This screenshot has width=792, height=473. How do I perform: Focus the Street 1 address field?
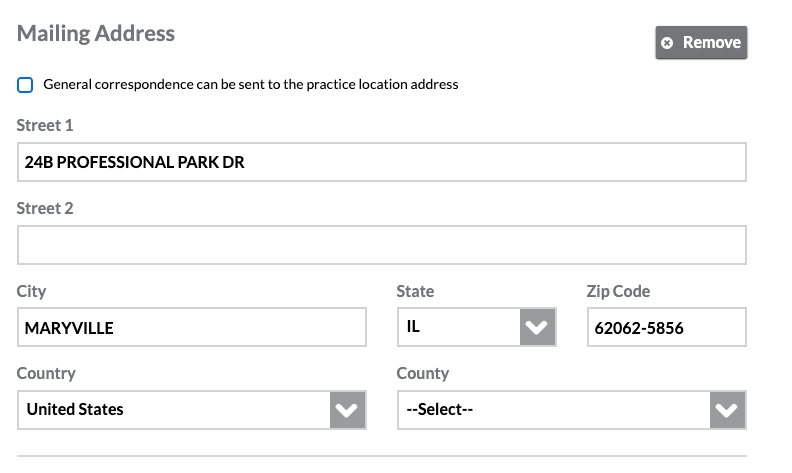381,162
